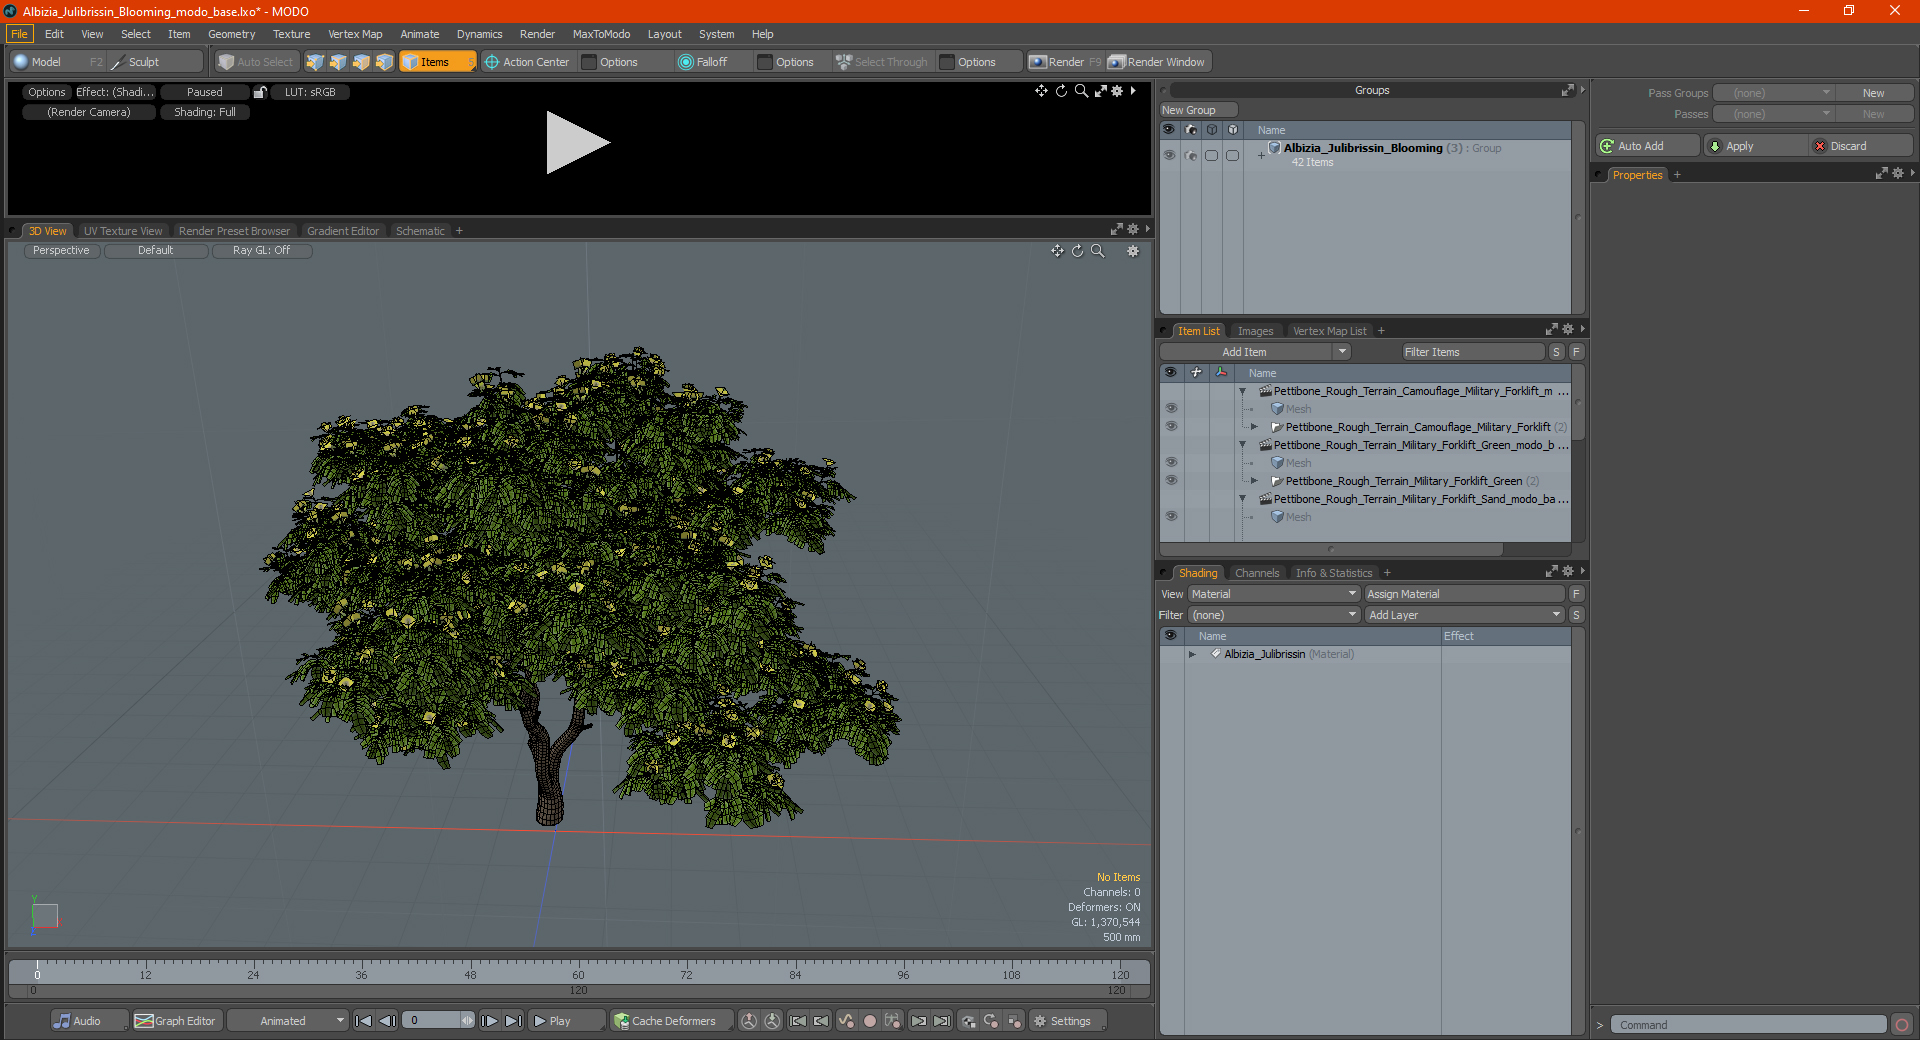Click the Auto Add button

(x=1647, y=146)
